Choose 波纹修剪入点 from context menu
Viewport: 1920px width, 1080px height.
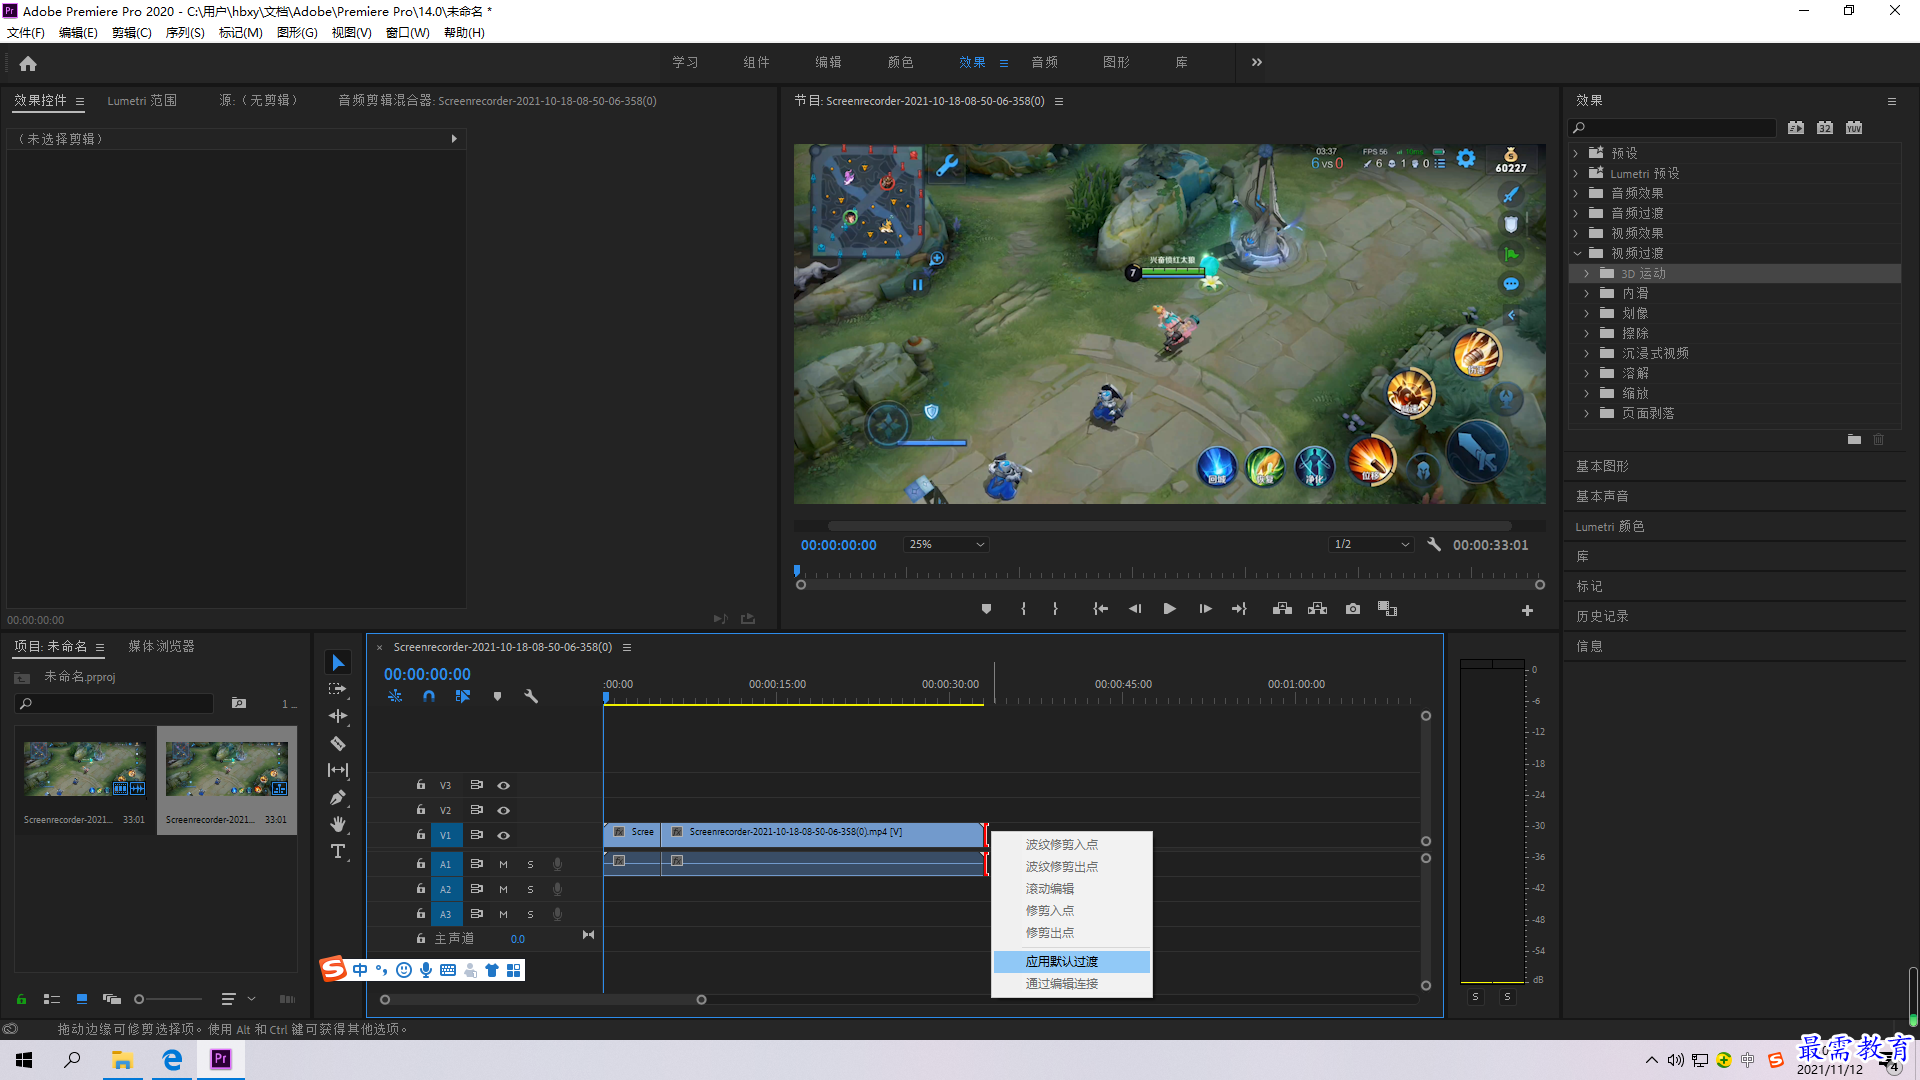1062,845
